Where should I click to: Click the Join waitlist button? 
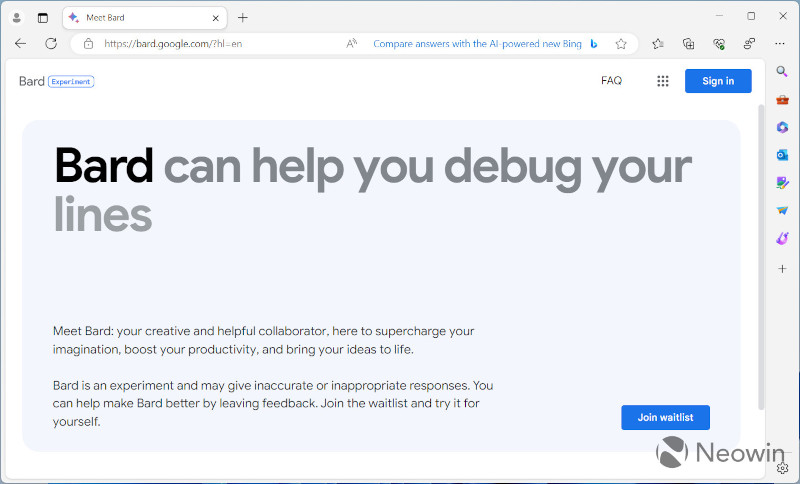665,418
